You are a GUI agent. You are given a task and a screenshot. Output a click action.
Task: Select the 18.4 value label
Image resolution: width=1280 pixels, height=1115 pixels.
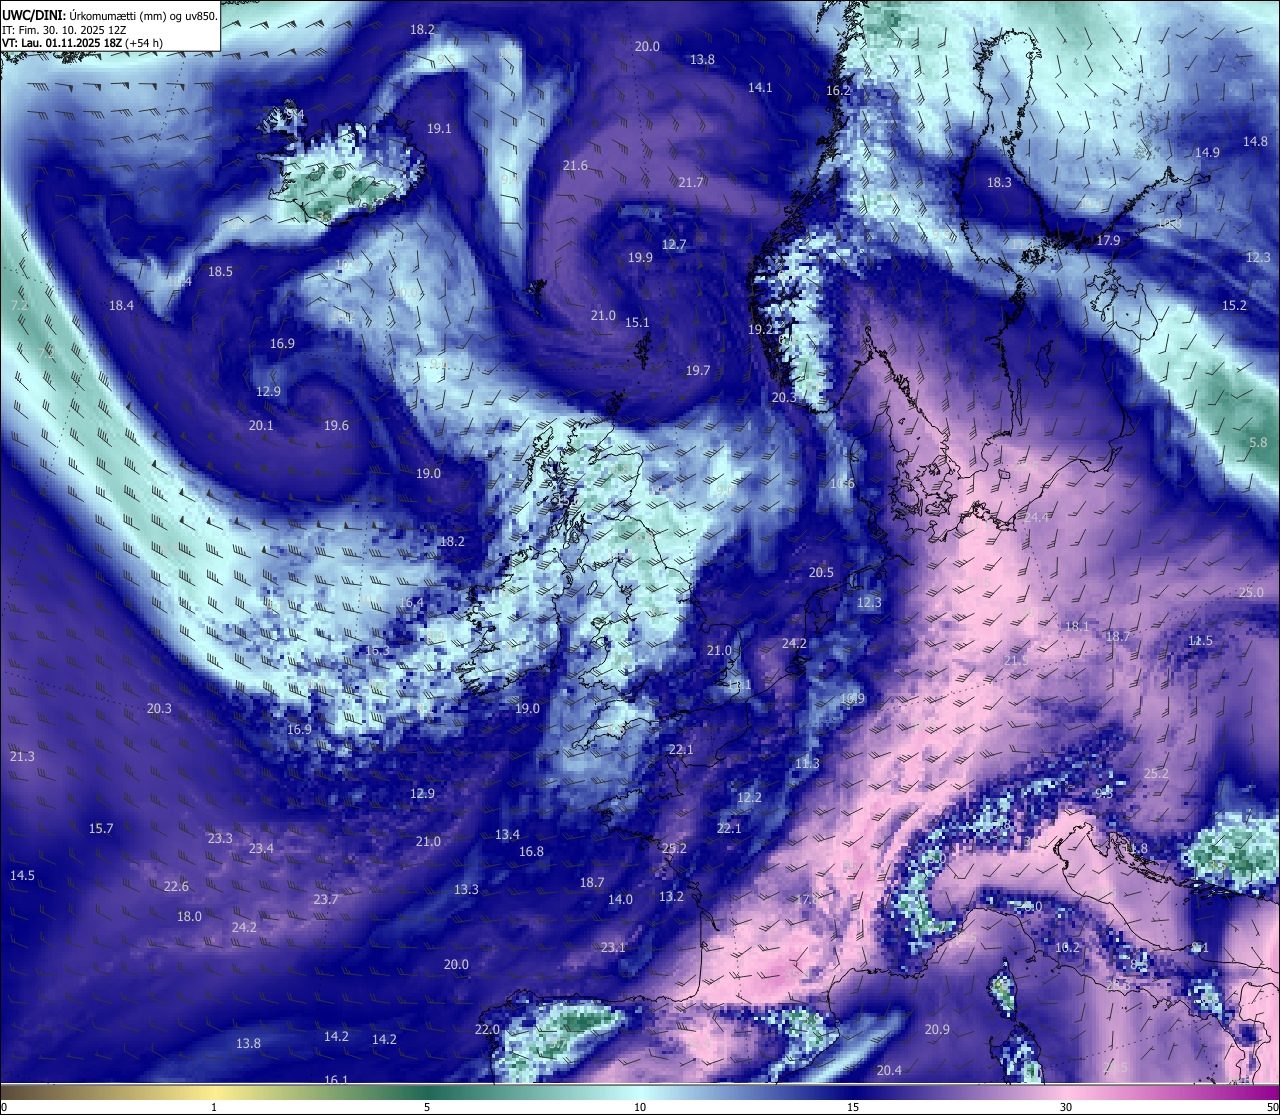(121, 306)
